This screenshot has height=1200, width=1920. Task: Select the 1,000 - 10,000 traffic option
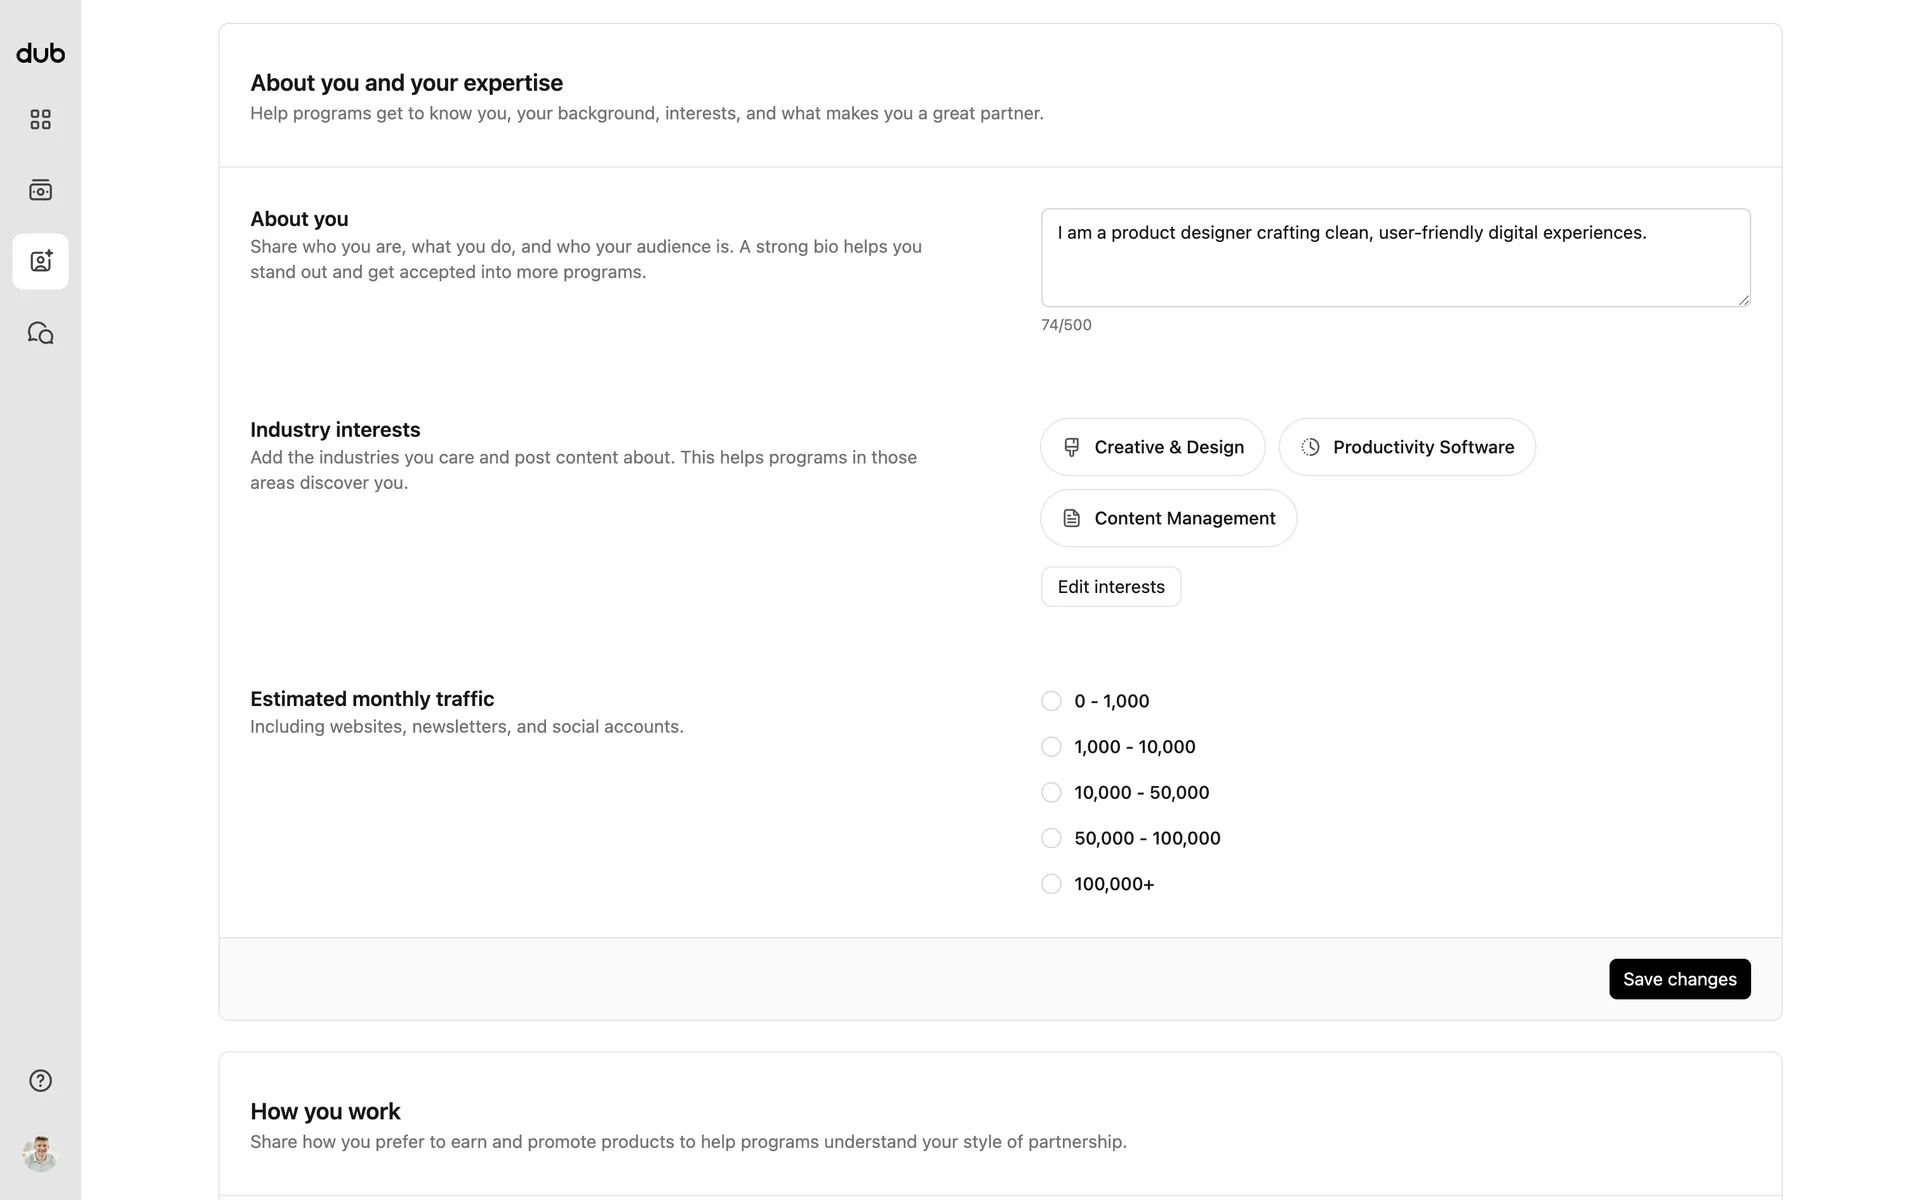coord(1051,747)
